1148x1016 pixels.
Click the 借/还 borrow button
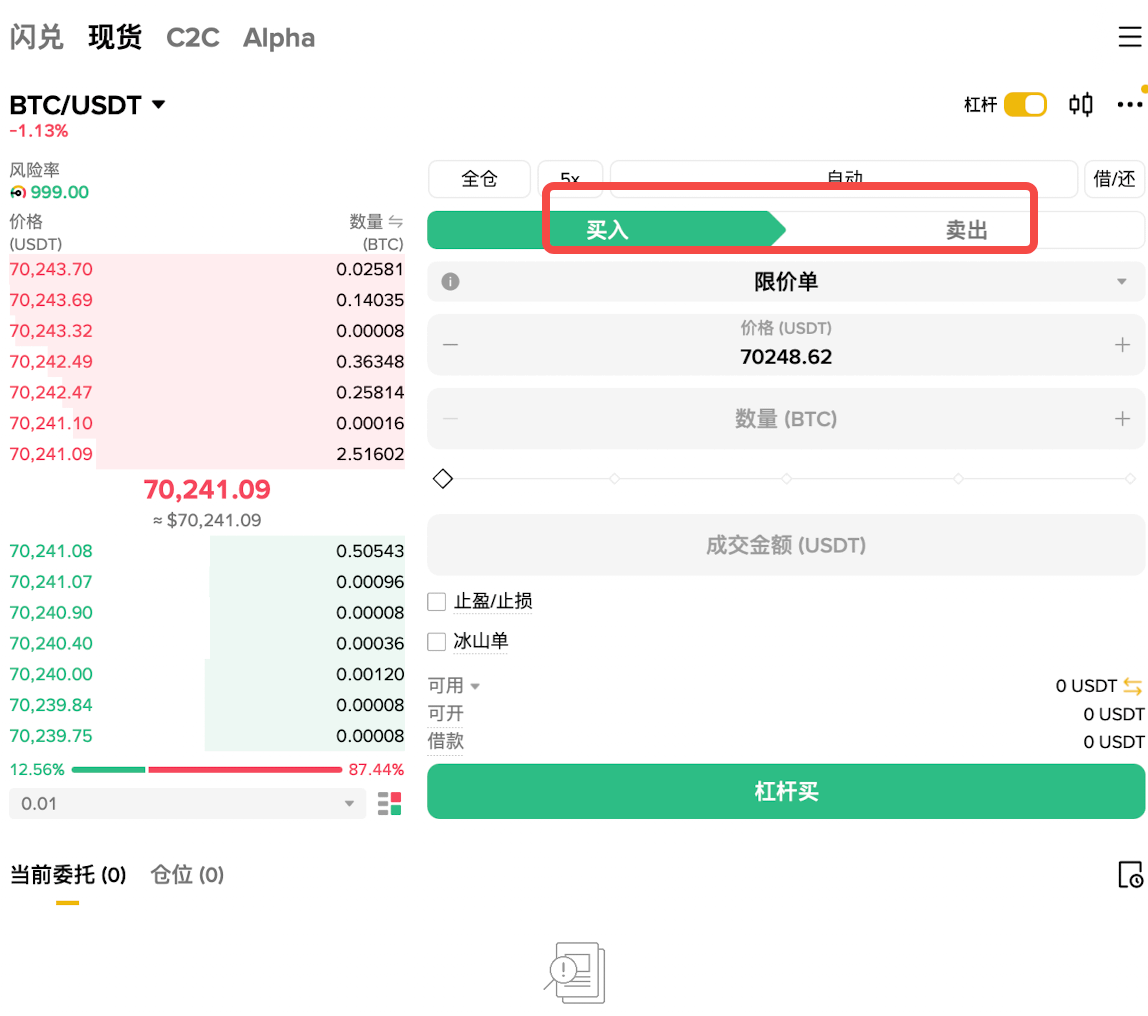tap(1114, 179)
